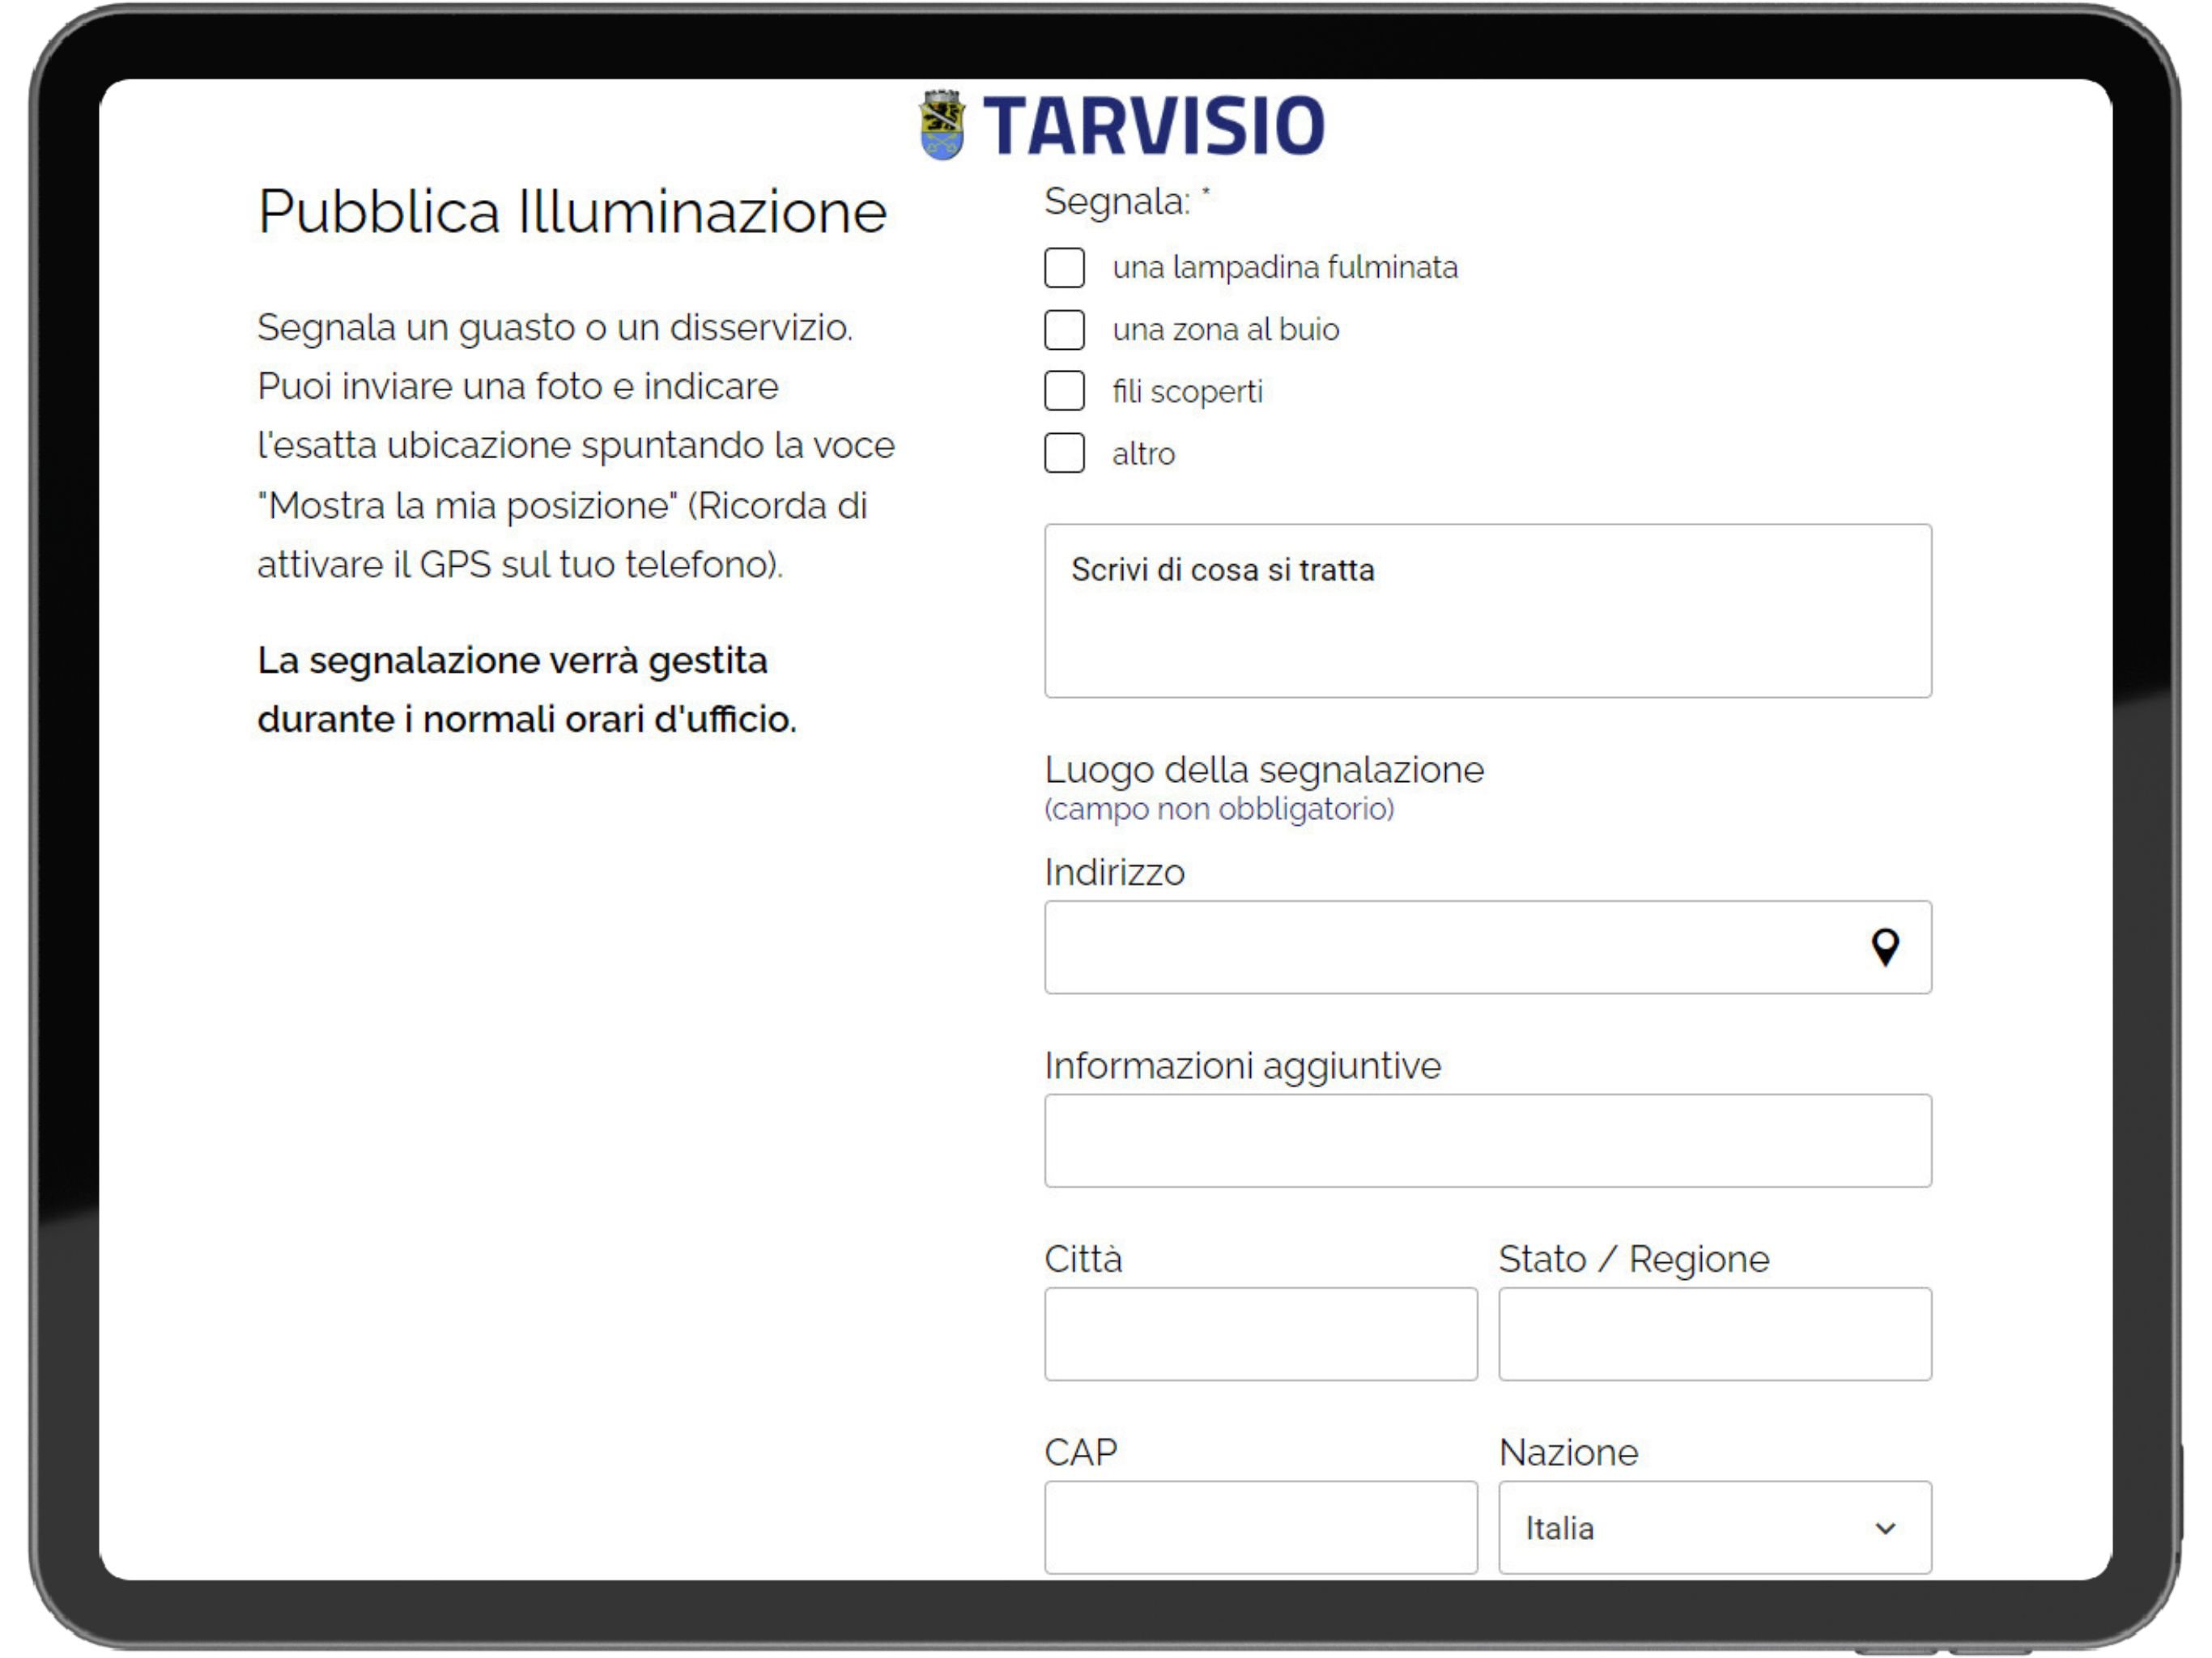2212x1658 pixels.
Task: Click the CAP input field
Action: click(x=1261, y=1528)
